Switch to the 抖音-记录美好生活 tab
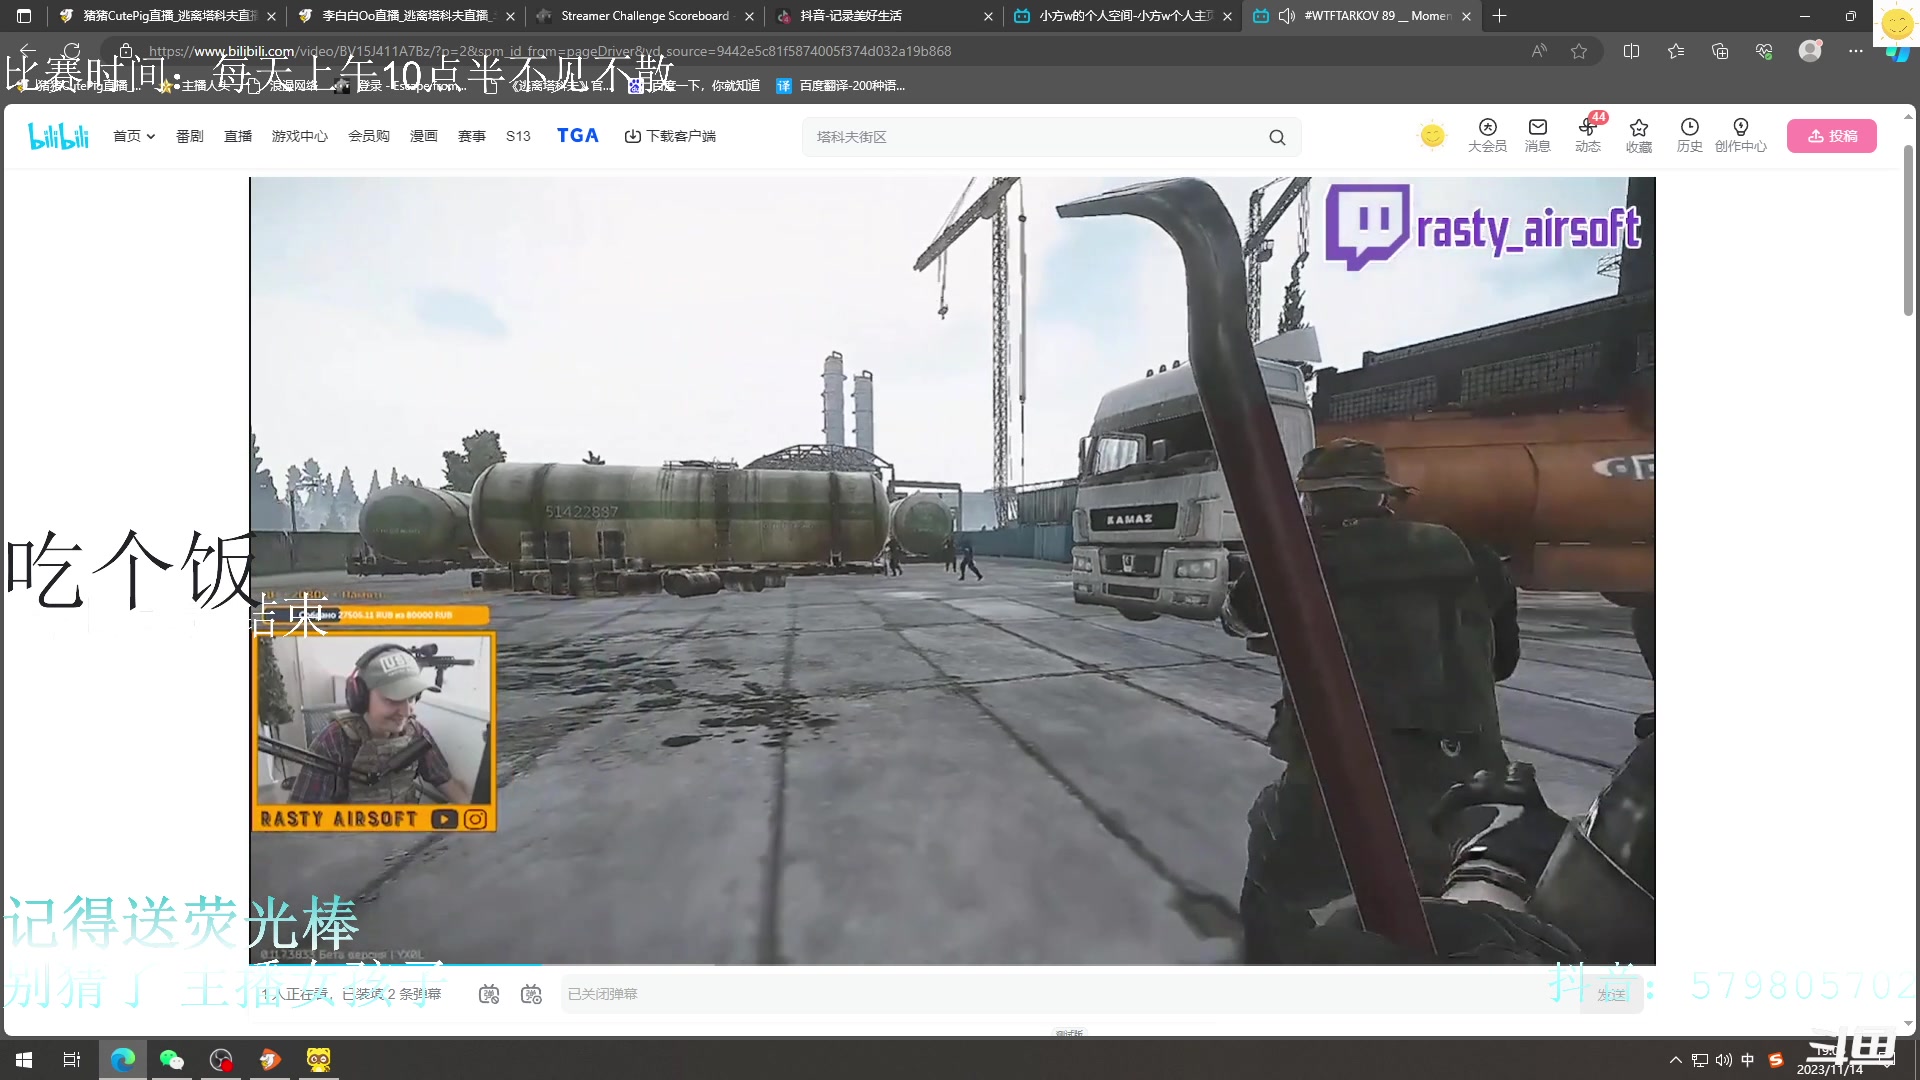Image resolution: width=1920 pixels, height=1080 pixels. (x=885, y=16)
